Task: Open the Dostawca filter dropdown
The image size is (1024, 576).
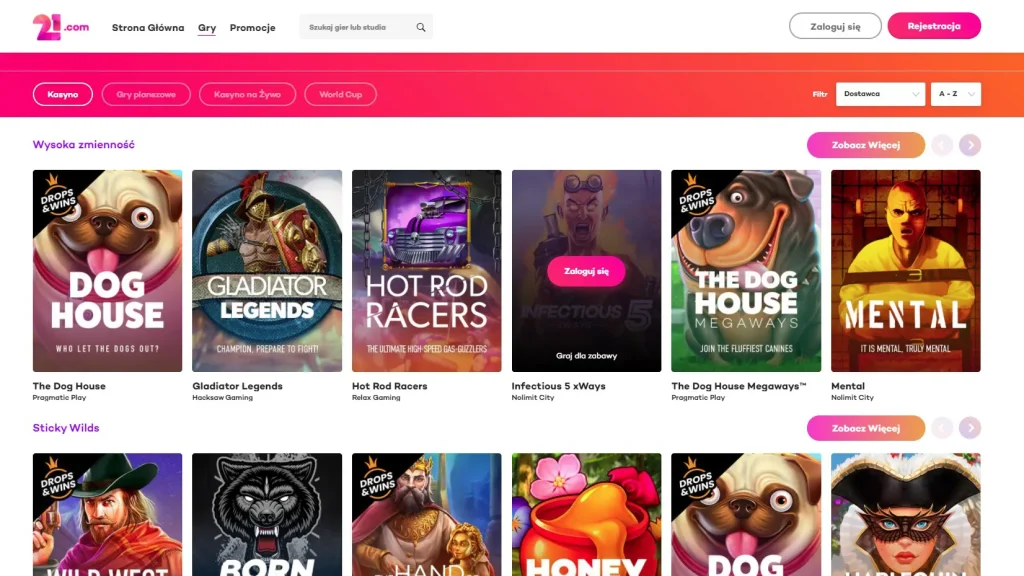Action: coord(880,94)
